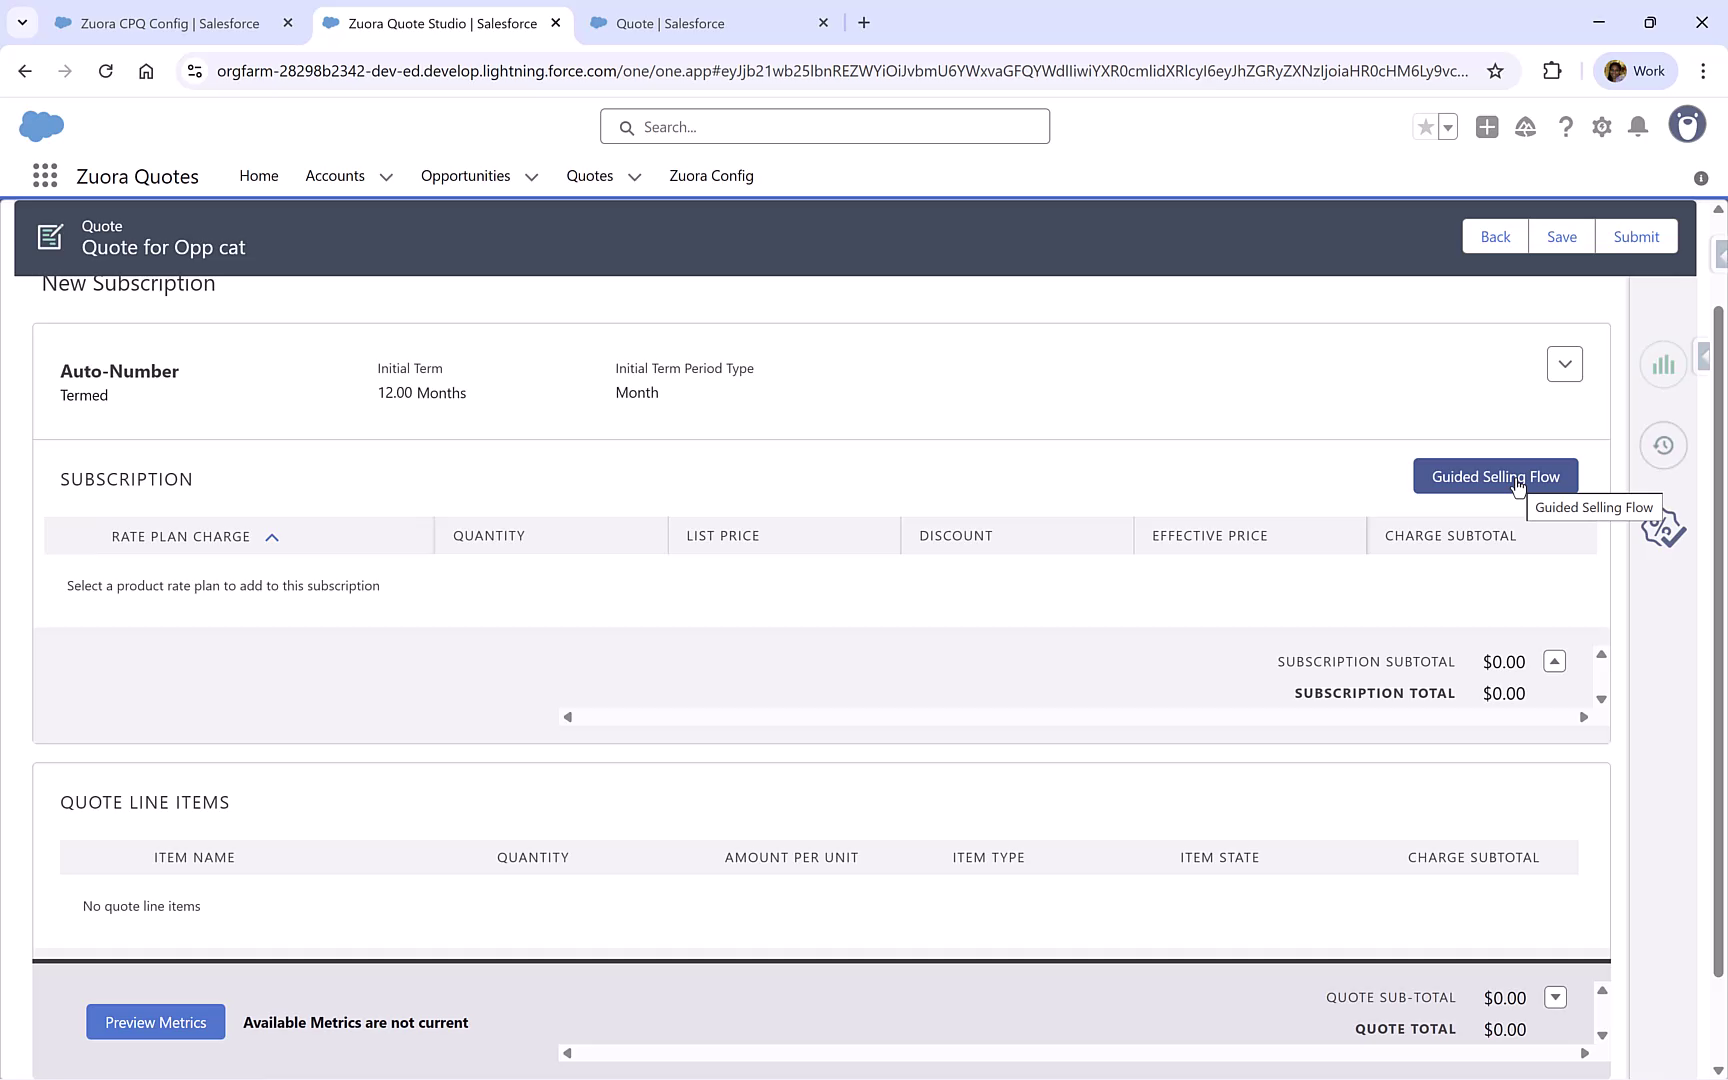Submit the quote
The width and height of the screenshot is (1728, 1080).
pyautogui.click(x=1636, y=236)
